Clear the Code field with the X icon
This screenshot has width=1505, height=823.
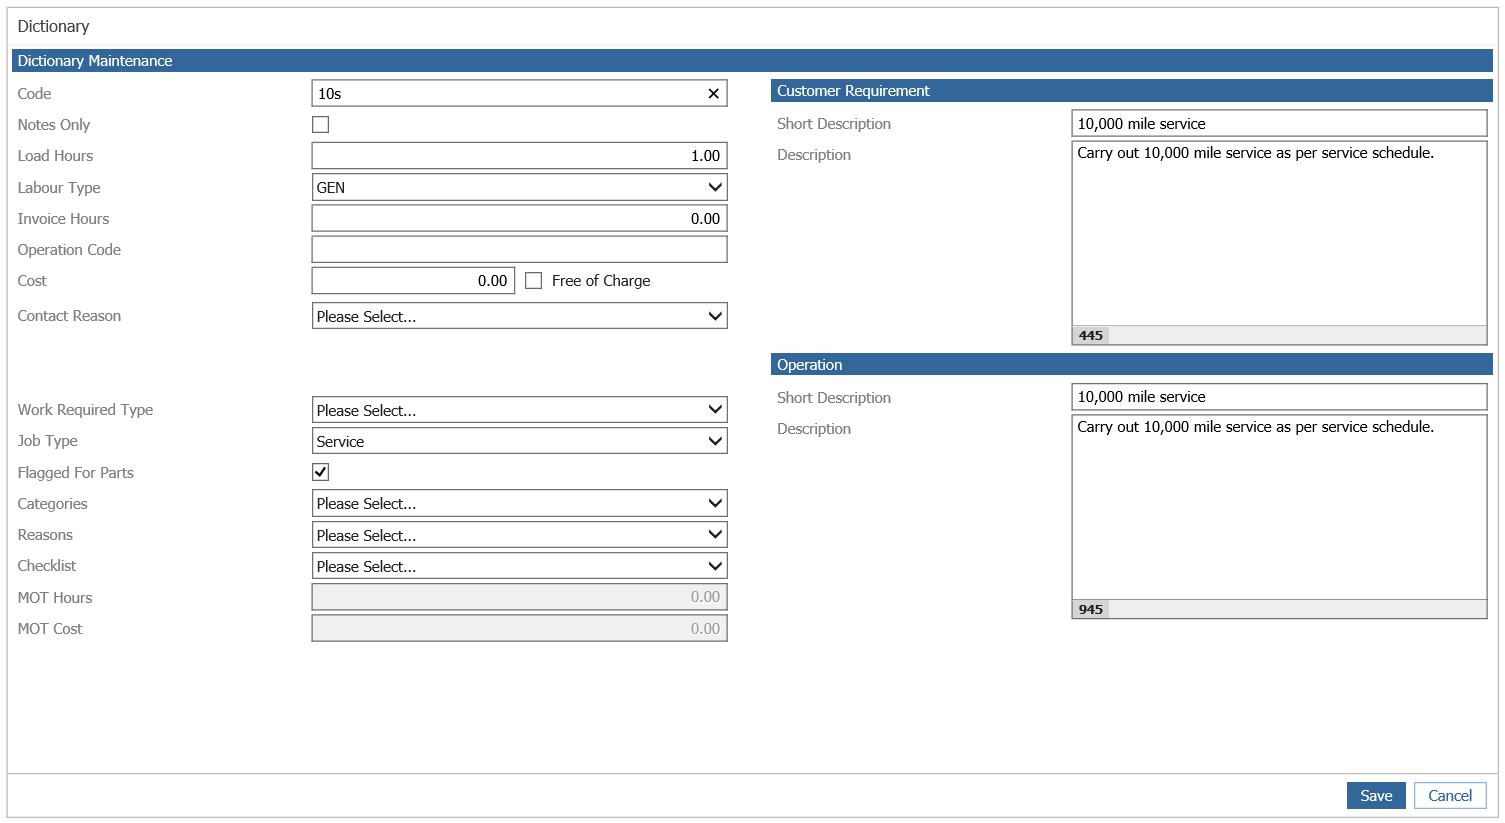713,94
